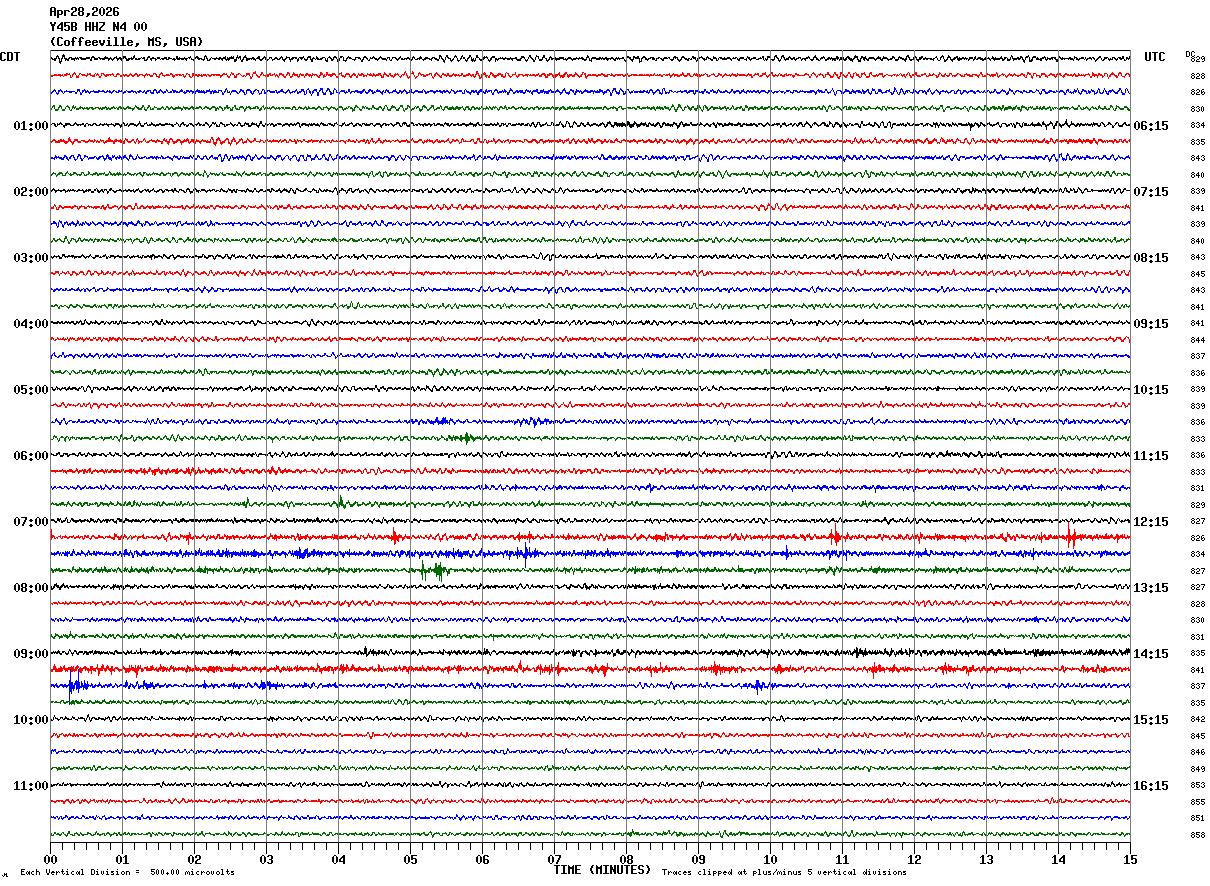Select the station code Y45B HHZ N4 00

(x=98, y=27)
